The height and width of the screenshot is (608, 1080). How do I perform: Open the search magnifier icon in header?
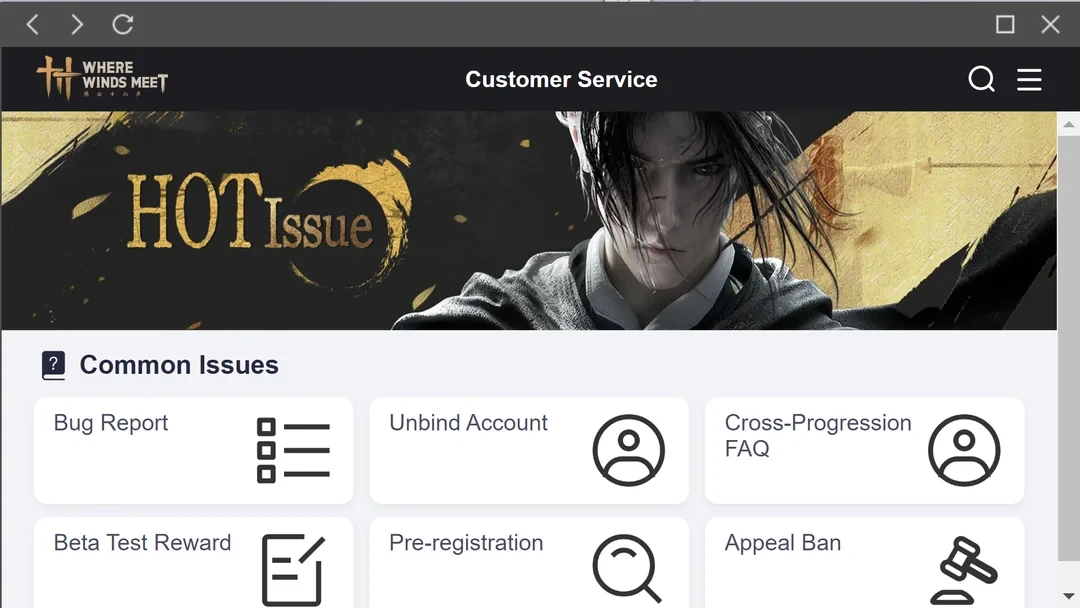click(981, 79)
